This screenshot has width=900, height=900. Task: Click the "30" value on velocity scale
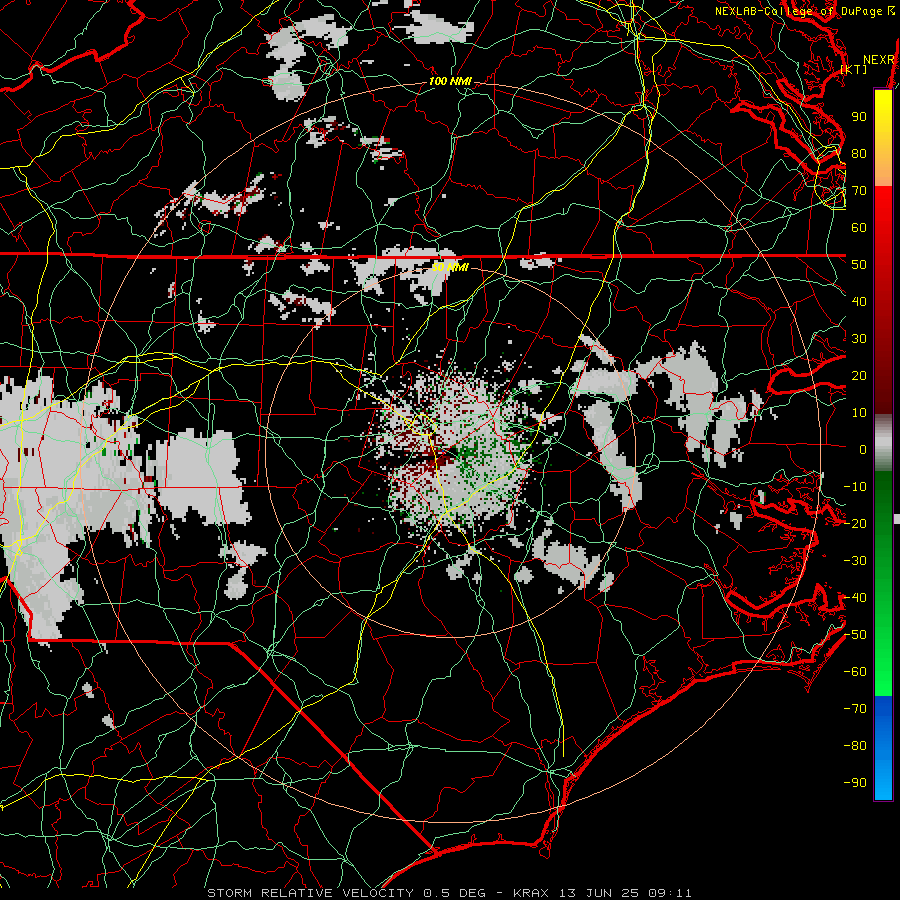point(859,339)
